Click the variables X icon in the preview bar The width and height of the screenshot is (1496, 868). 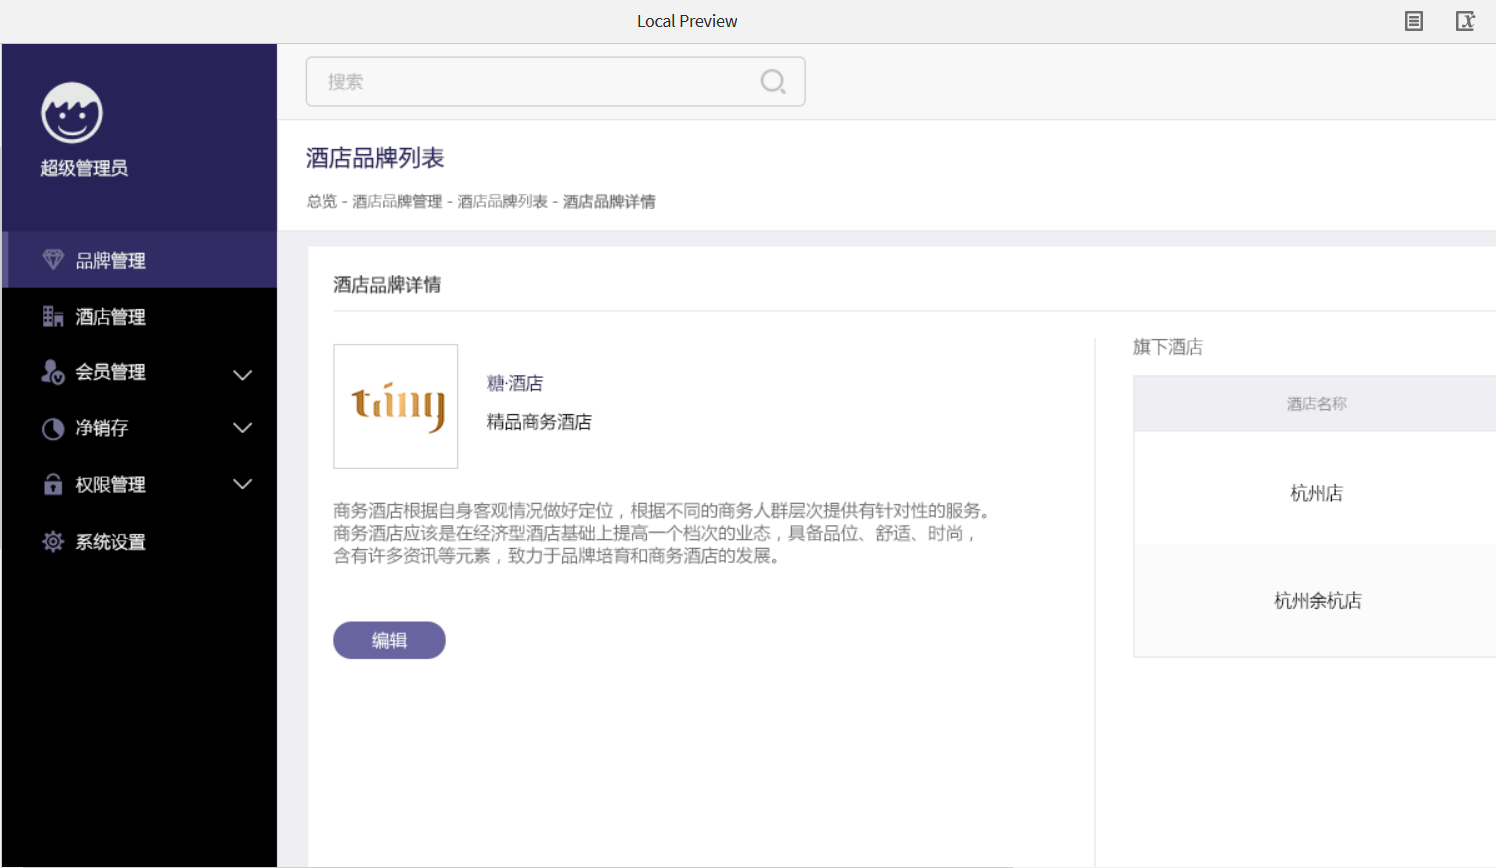coord(1465,21)
